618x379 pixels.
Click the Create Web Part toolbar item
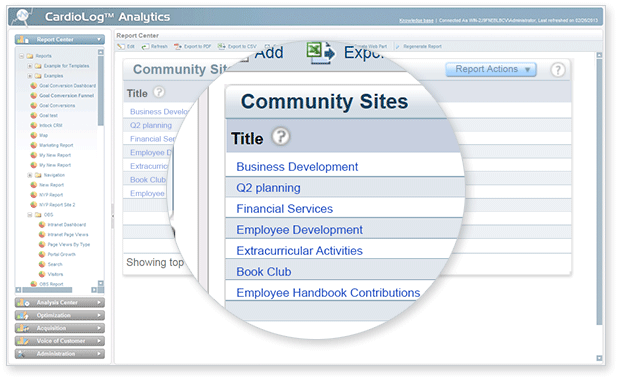[370, 46]
